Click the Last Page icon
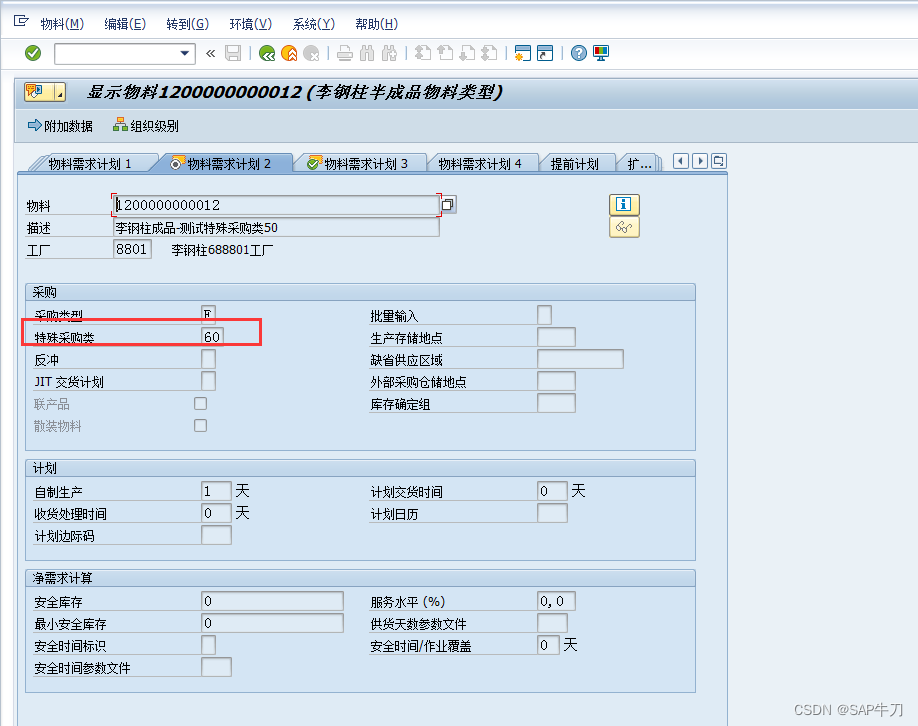Image resolution: width=918 pixels, height=726 pixels. tap(489, 53)
